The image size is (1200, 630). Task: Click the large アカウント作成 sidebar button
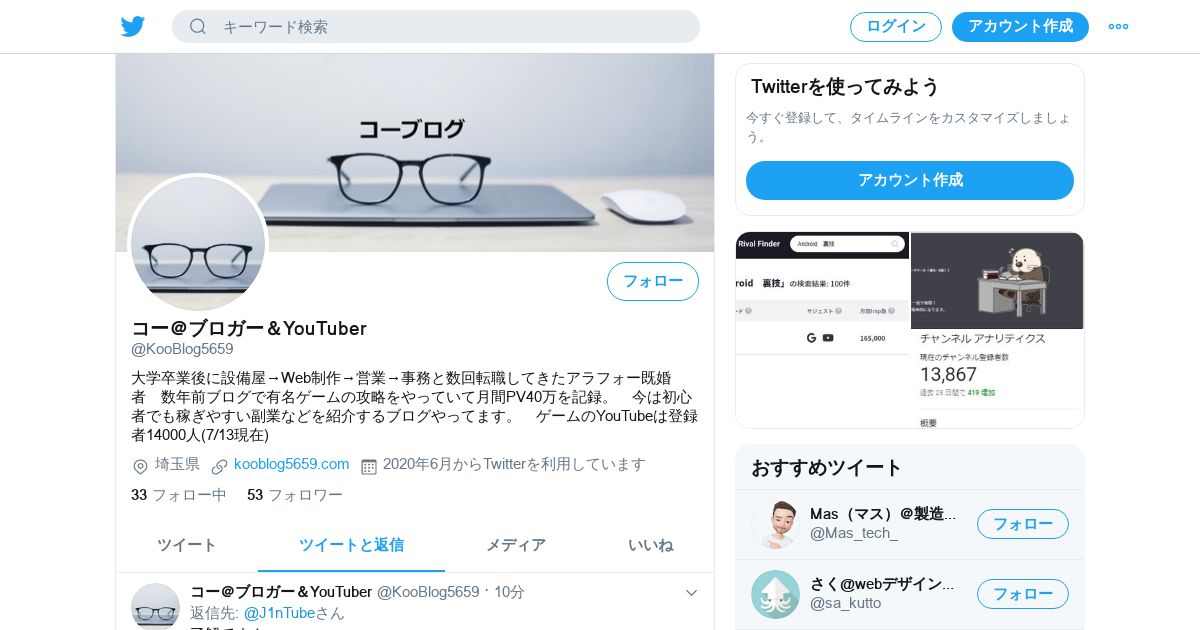click(910, 181)
